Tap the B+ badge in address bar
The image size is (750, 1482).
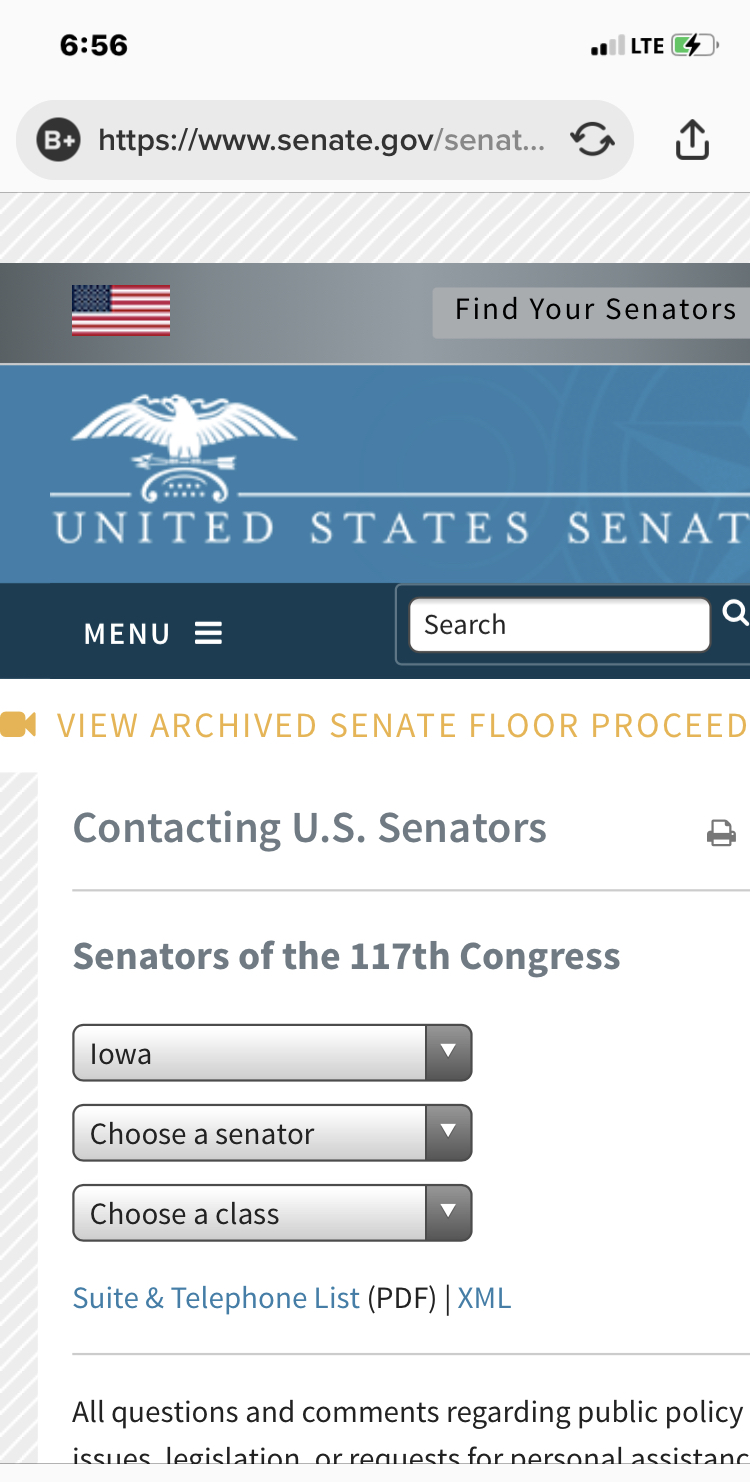(x=58, y=140)
